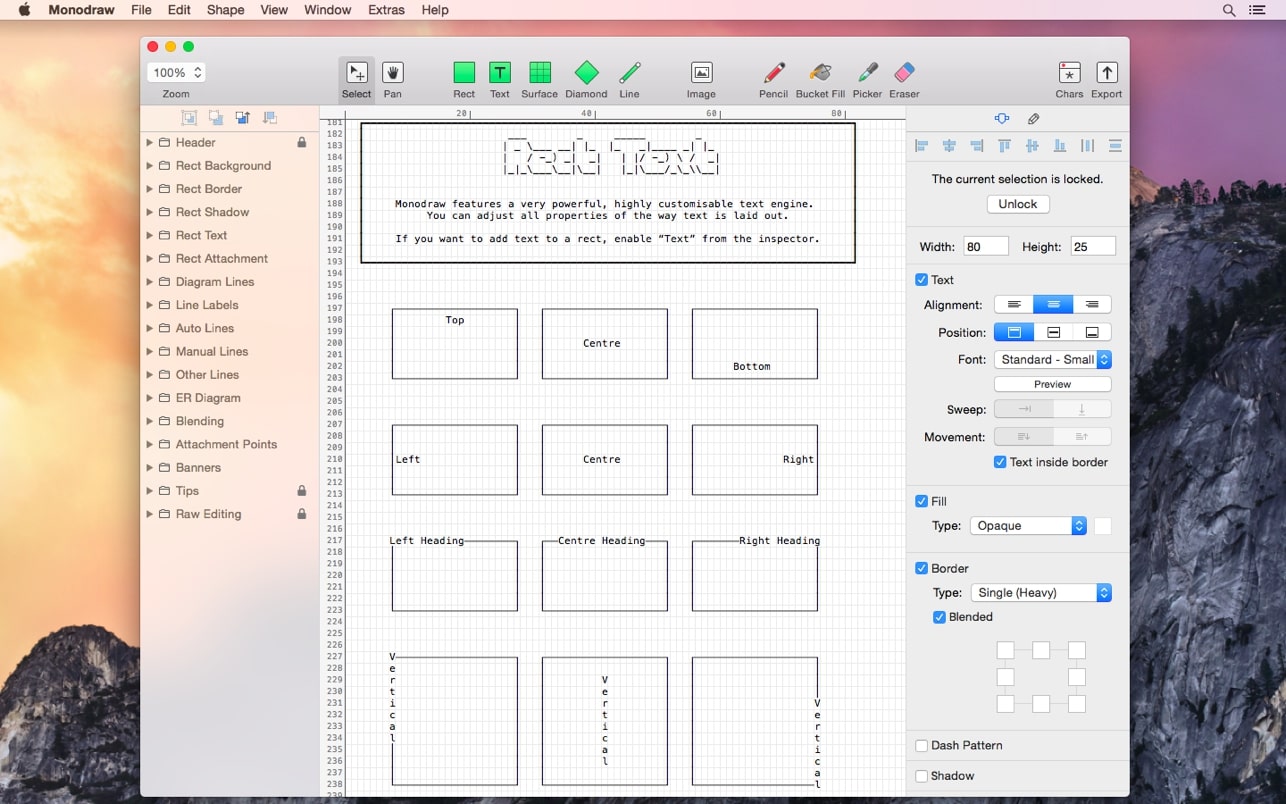Activate the Pencil tool
Image resolution: width=1286 pixels, height=804 pixels.
[x=772, y=74]
